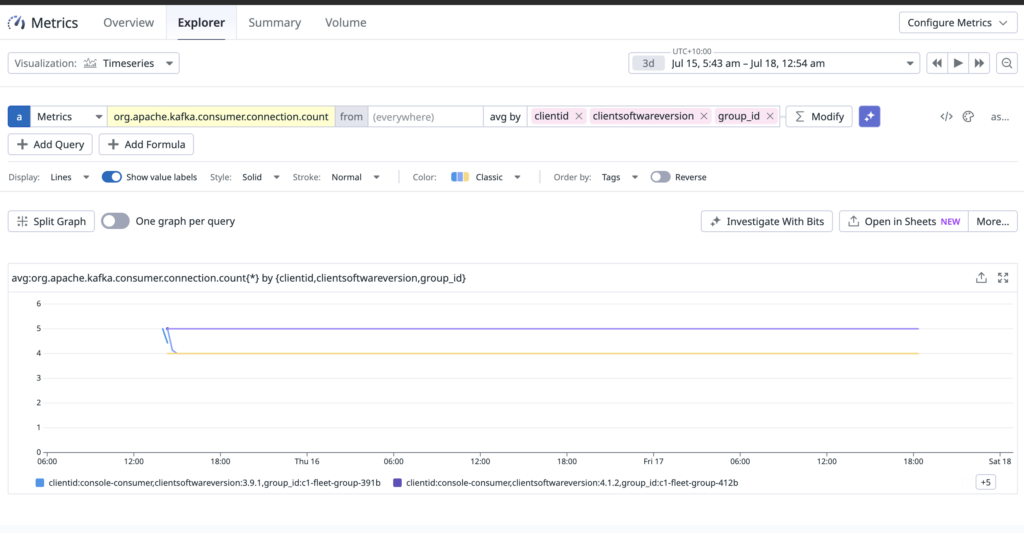
Task: Click the 'Sat 18' x-axis label
Action: coord(1000,461)
